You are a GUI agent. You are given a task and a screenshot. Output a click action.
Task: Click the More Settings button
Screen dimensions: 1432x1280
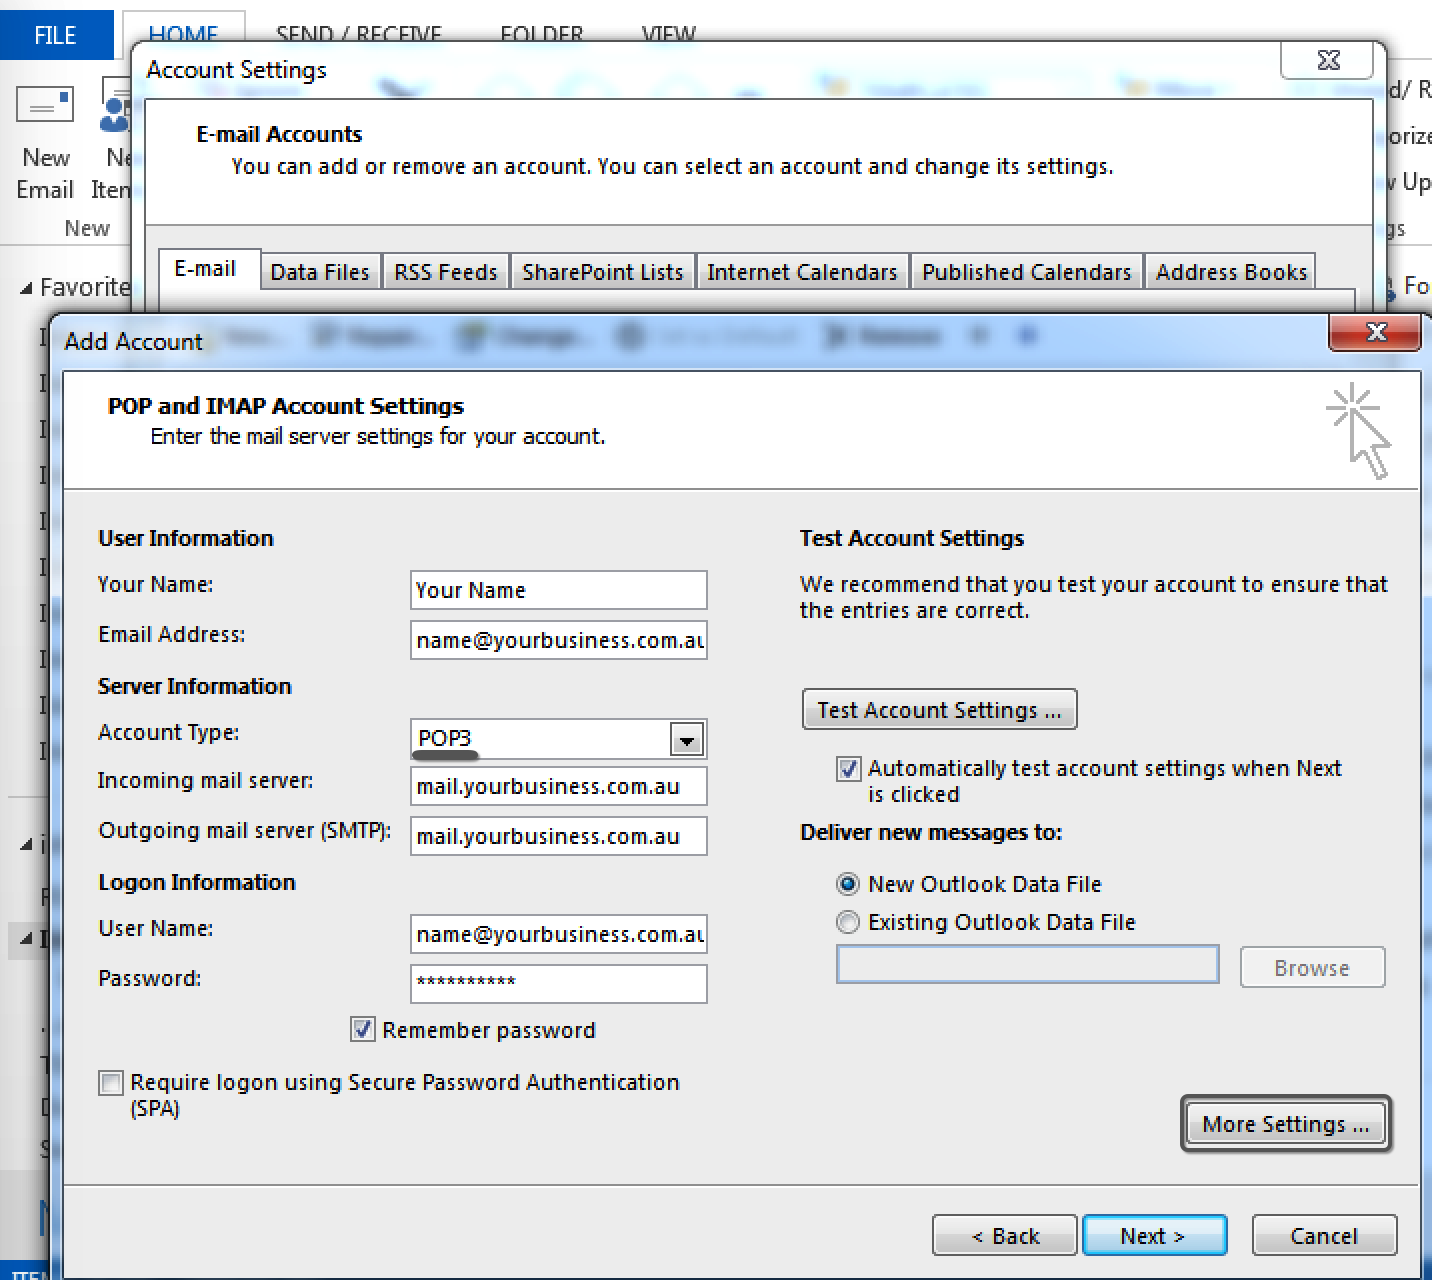coord(1286,1124)
